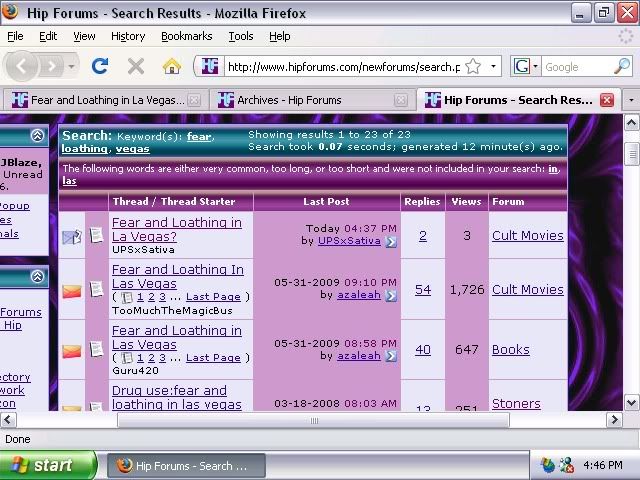Open the Edit menu
640x480 pixels.
pyautogui.click(x=48, y=36)
